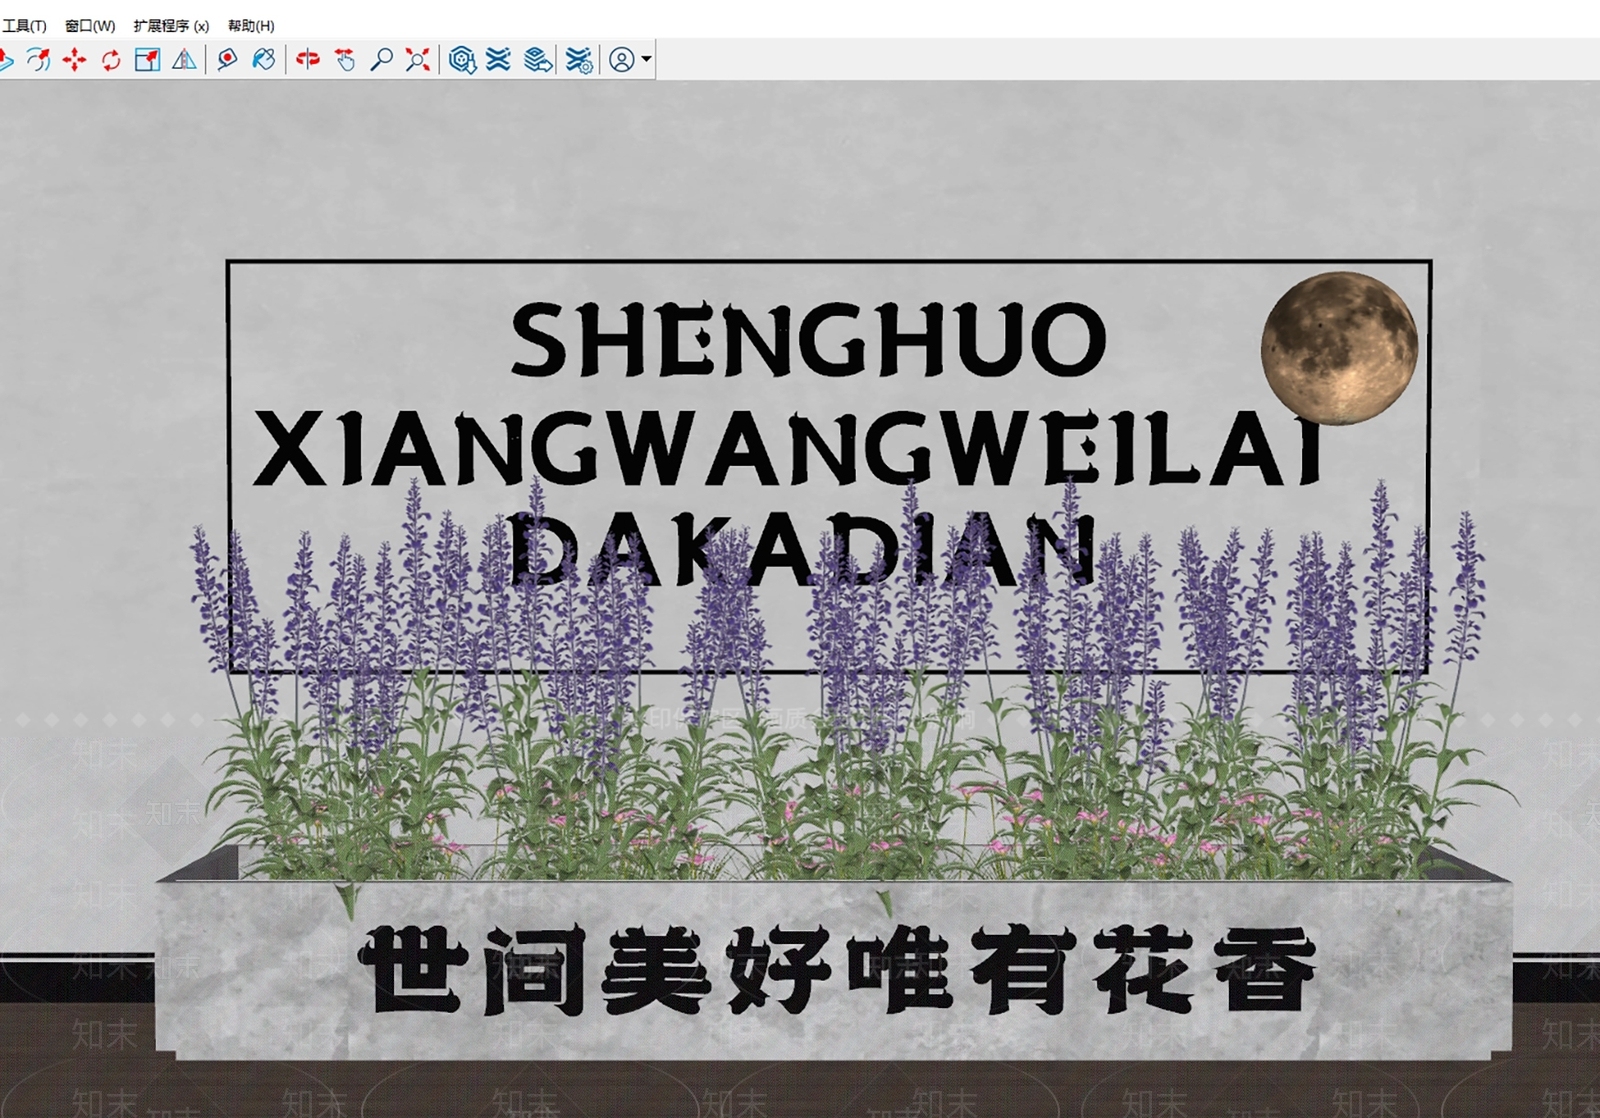Select the Rotate tool

tap(111, 60)
